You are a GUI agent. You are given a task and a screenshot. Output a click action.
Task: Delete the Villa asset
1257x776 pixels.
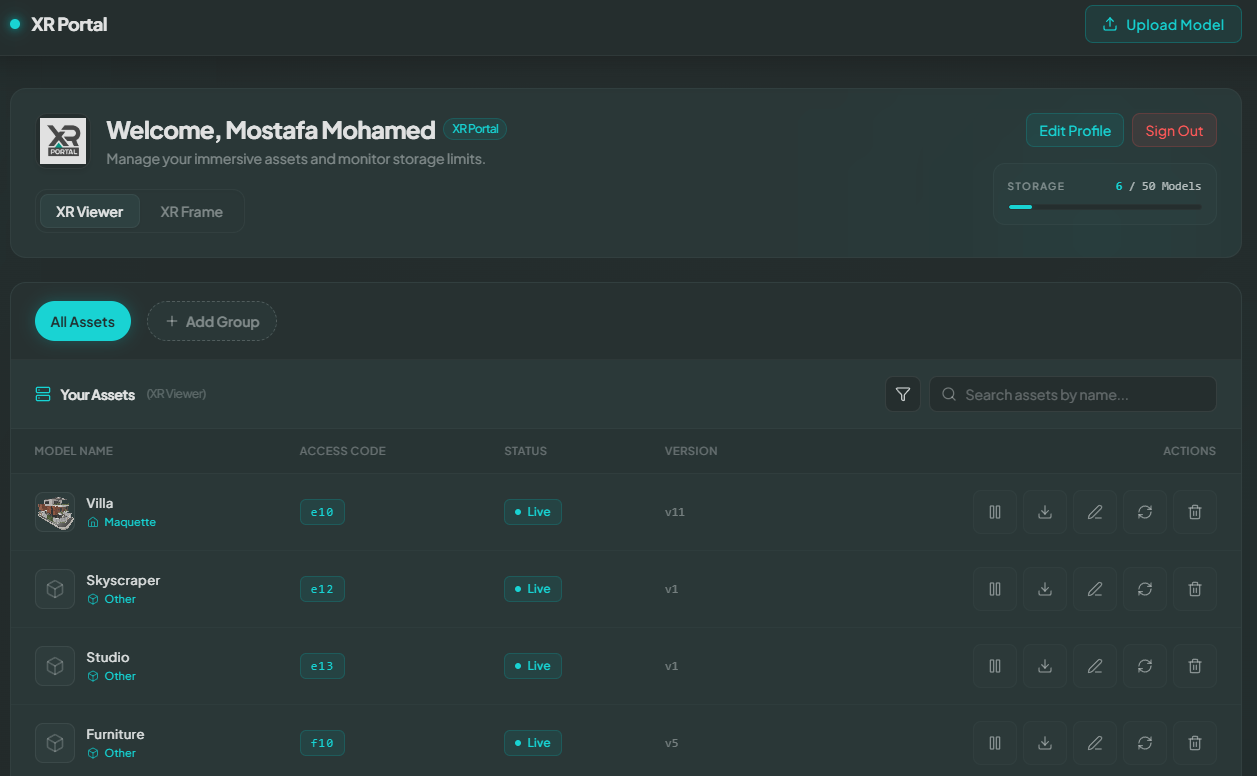point(1195,512)
